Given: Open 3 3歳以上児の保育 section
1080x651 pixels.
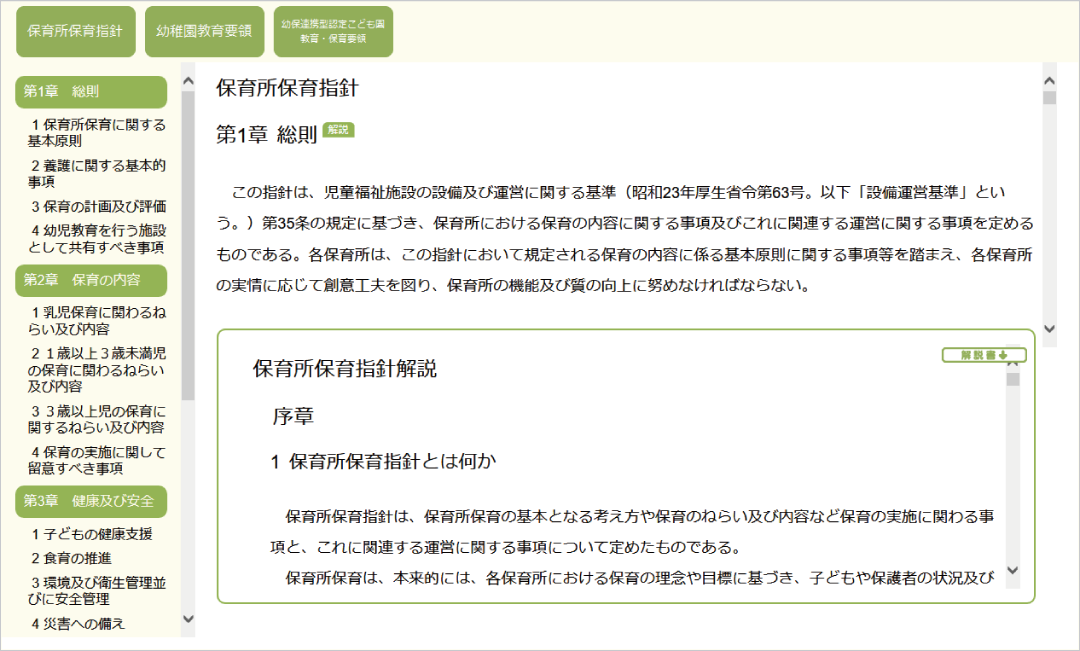Looking at the screenshot, I should 97,420.
